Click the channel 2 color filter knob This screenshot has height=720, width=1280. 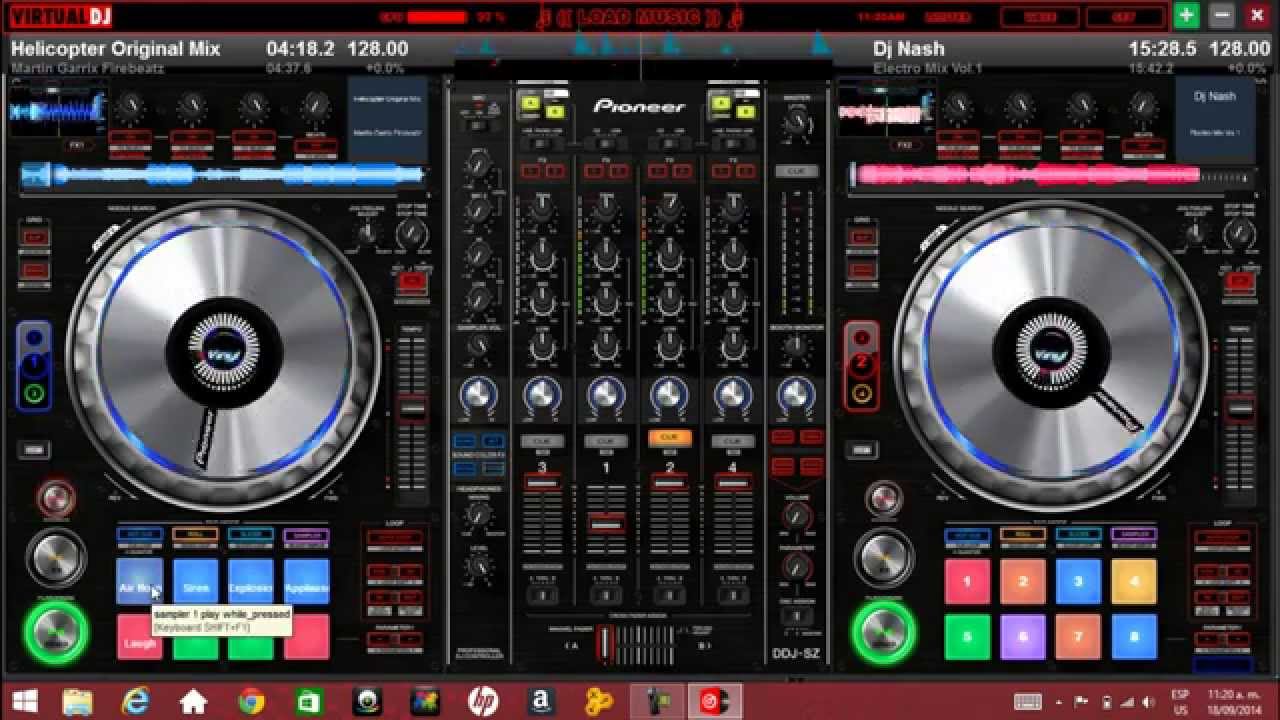pyautogui.click(x=669, y=394)
